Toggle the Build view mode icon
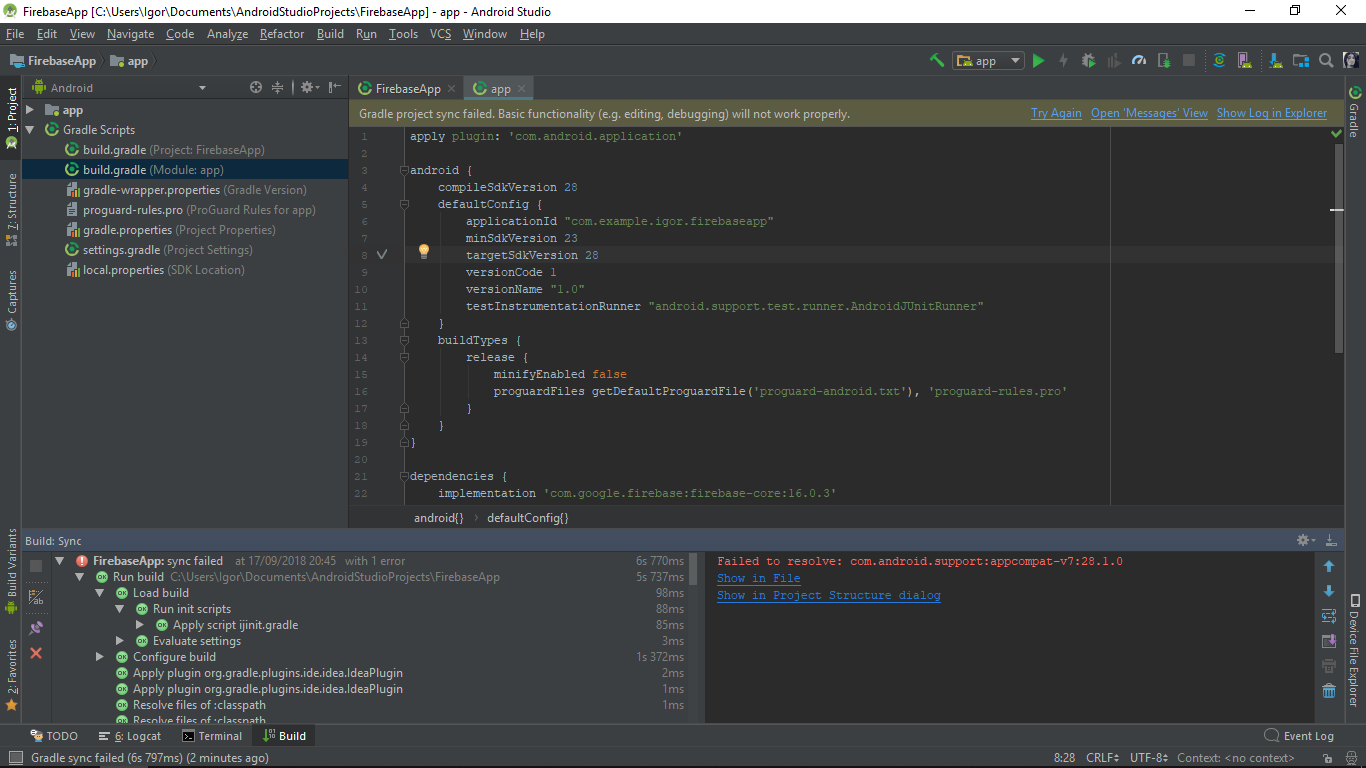 (36, 598)
